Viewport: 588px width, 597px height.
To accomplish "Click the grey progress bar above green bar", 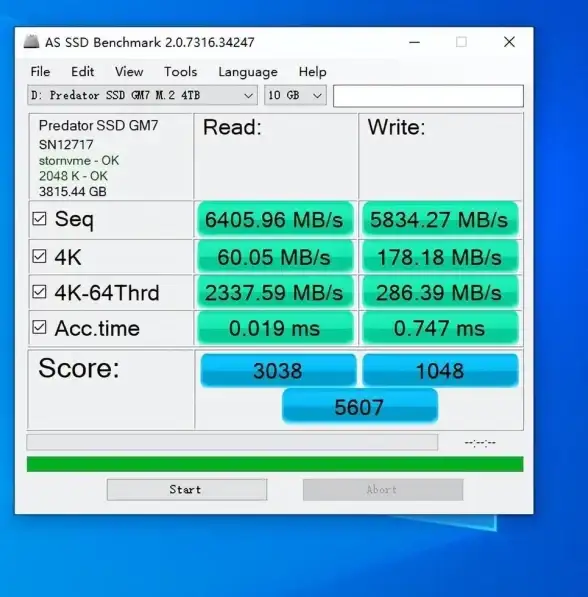I will point(232,442).
